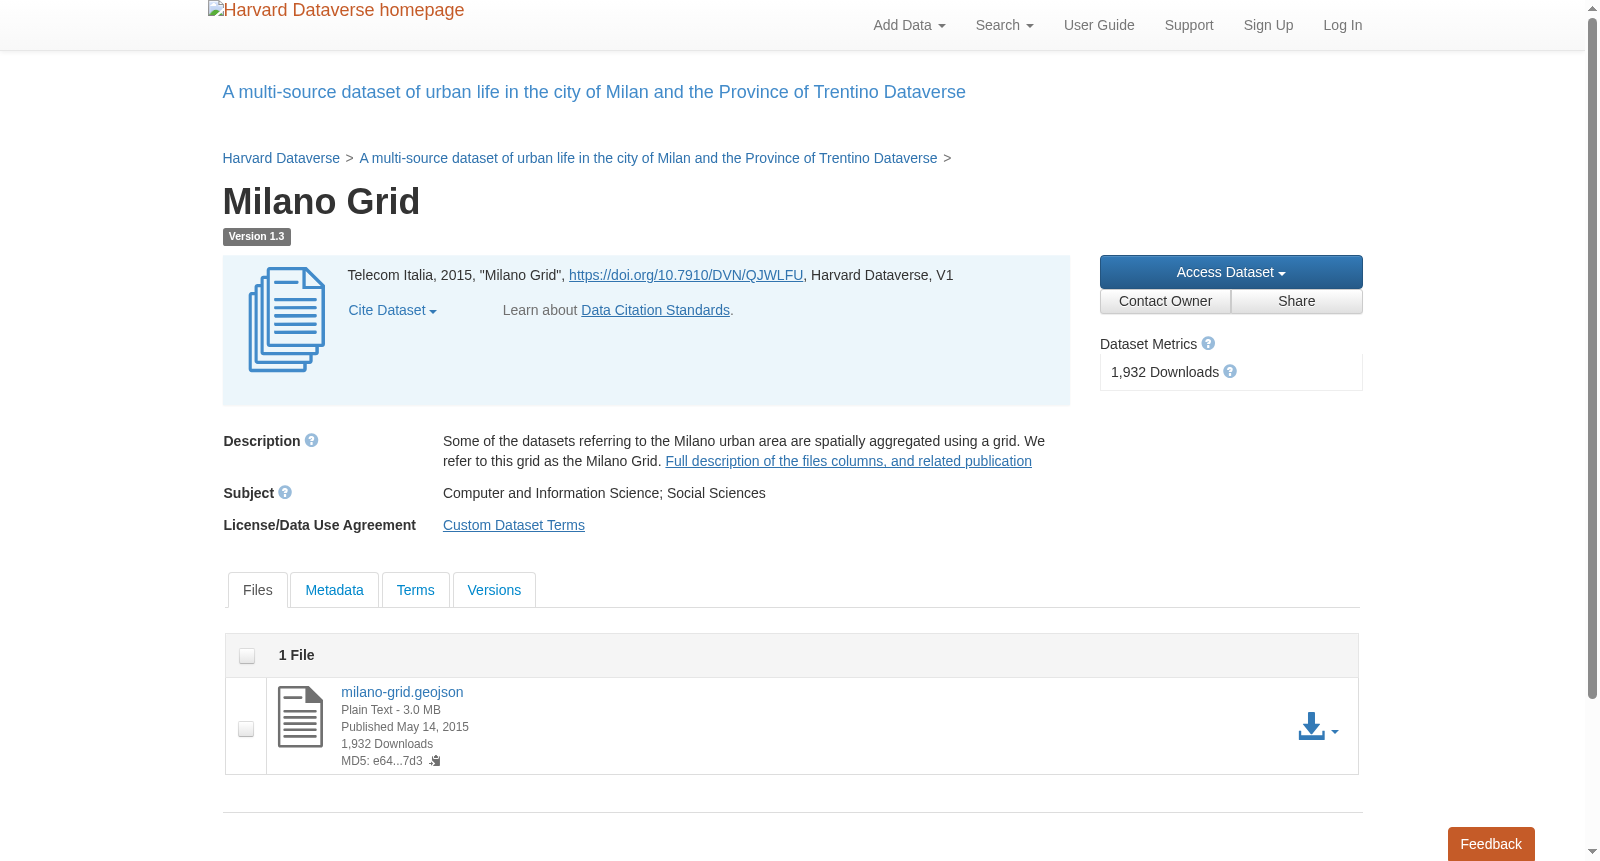Screen dimensions: 1600x861
Task: Open the Feedback button
Action: coord(1491,844)
